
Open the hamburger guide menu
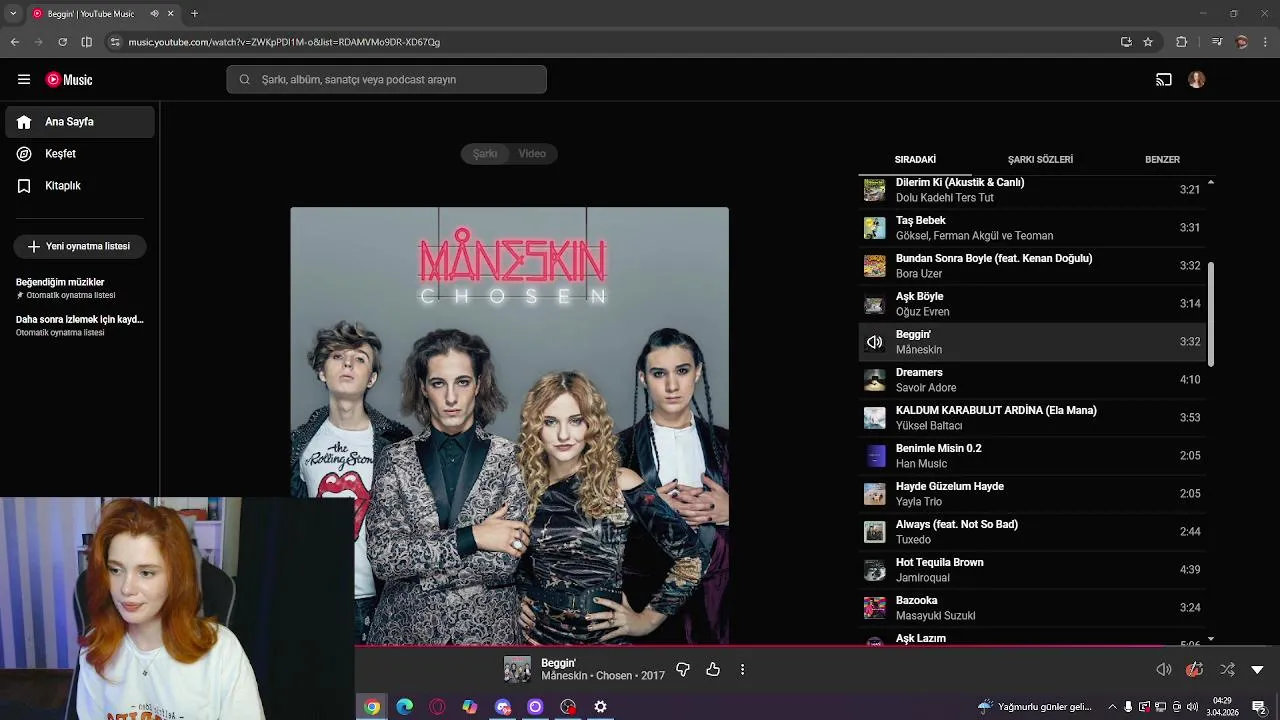(x=24, y=80)
